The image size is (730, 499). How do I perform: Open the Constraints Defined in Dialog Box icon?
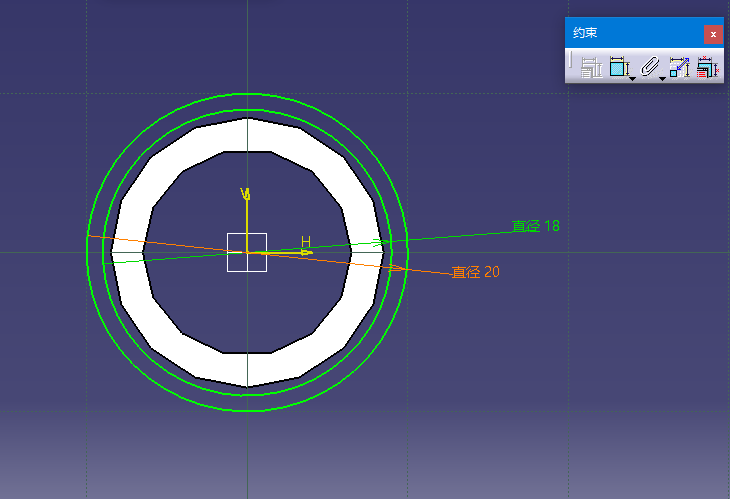[591, 67]
